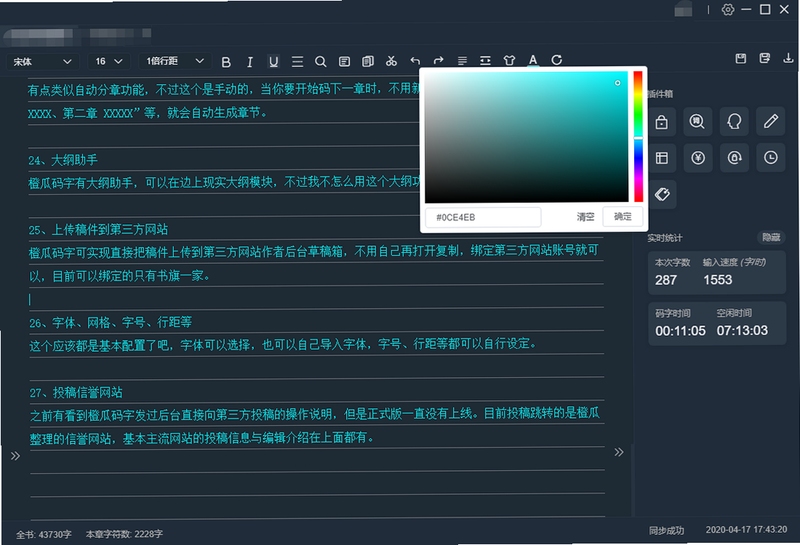
Task: Click the 2020-04-17 17:43:20 timestamp
Action: (746, 530)
